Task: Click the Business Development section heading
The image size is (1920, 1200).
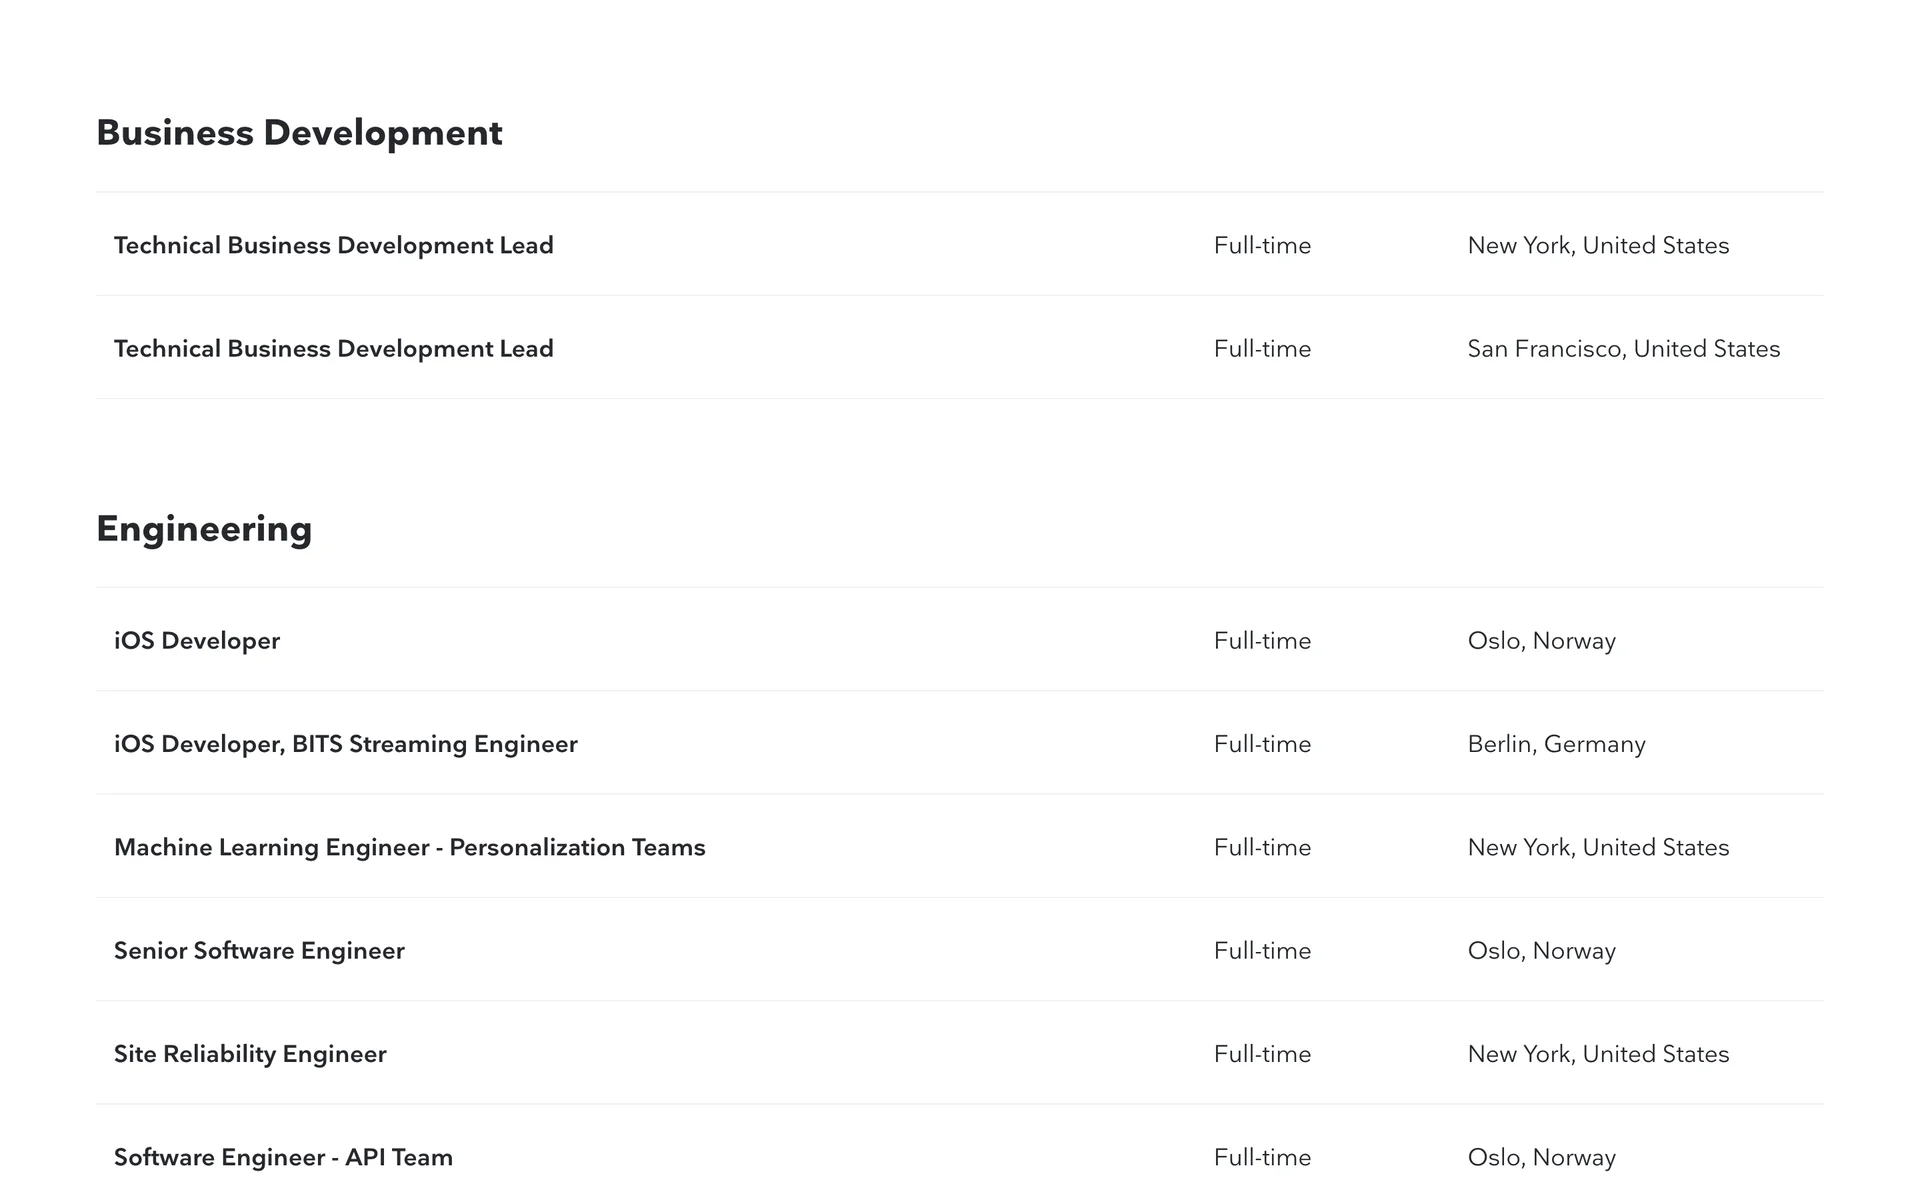Action: tap(299, 133)
